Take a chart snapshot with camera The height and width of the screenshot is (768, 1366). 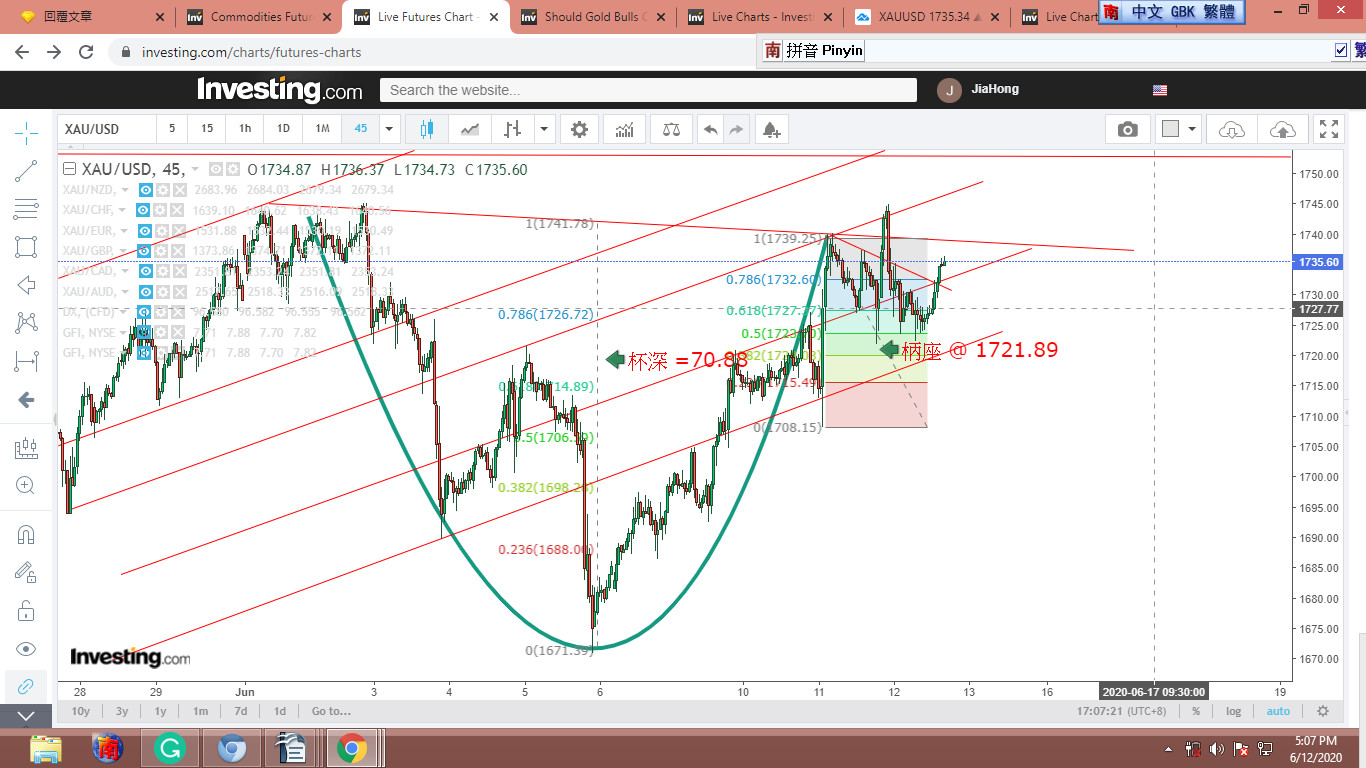1128,129
